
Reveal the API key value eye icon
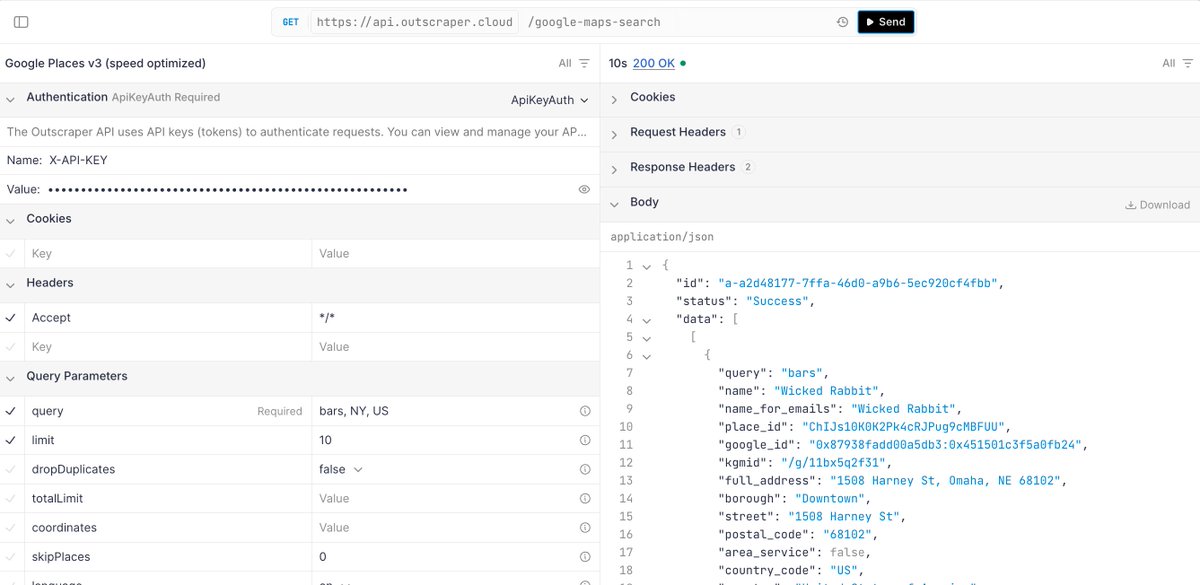point(584,189)
